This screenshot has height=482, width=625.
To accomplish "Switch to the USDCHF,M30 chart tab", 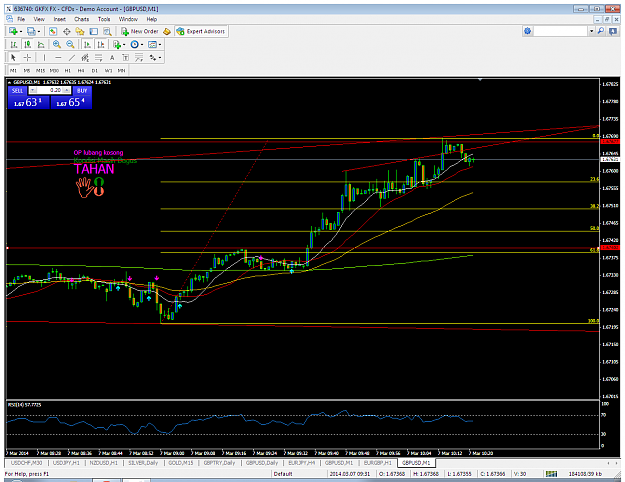I will point(27,463).
